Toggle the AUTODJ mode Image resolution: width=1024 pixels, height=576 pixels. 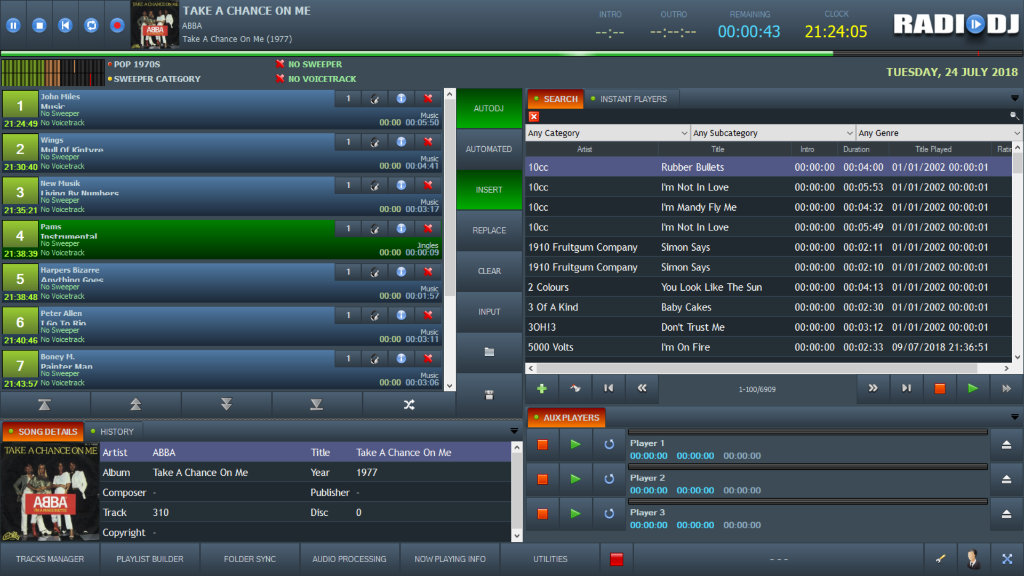489,108
